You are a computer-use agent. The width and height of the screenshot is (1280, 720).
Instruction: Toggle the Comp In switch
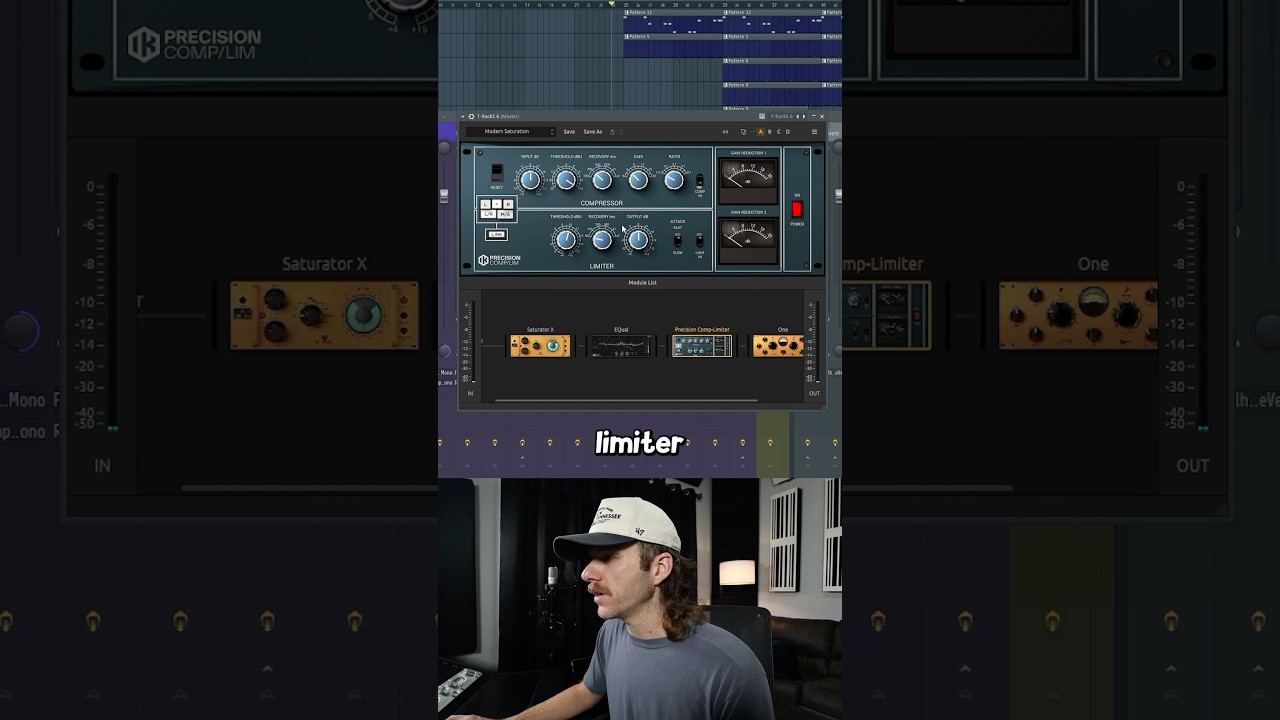[x=700, y=181]
